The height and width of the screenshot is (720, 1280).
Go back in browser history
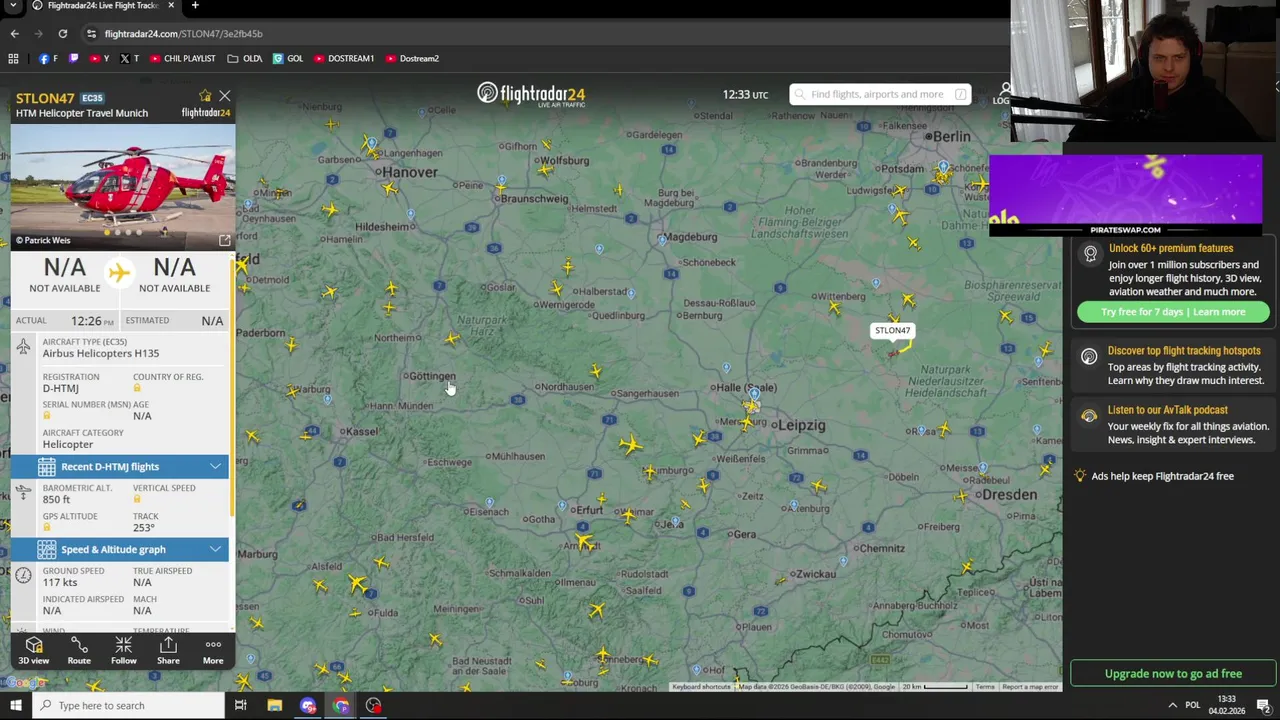click(14, 33)
